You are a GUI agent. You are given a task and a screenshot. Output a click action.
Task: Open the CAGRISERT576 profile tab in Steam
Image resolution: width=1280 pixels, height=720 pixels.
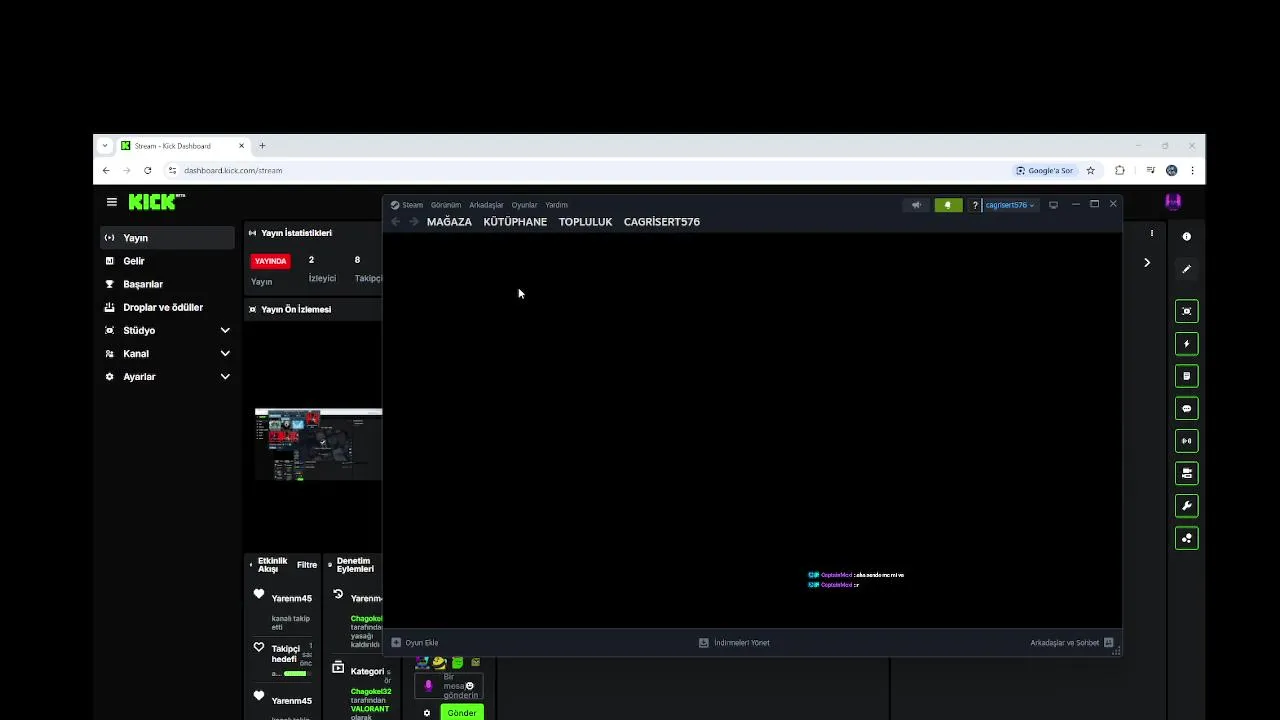(x=662, y=222)
